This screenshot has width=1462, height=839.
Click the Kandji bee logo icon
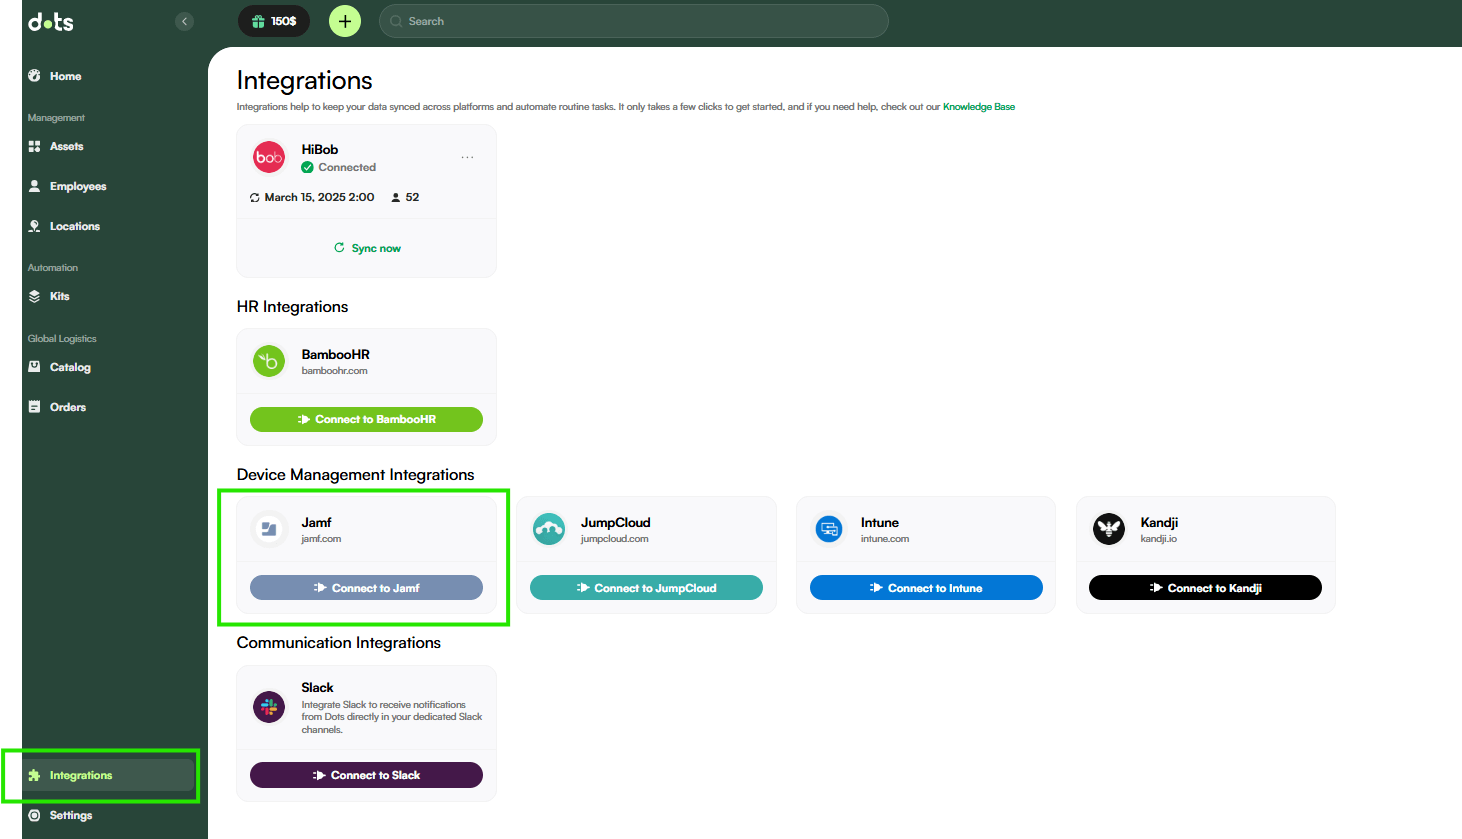tap(1109, 529)
